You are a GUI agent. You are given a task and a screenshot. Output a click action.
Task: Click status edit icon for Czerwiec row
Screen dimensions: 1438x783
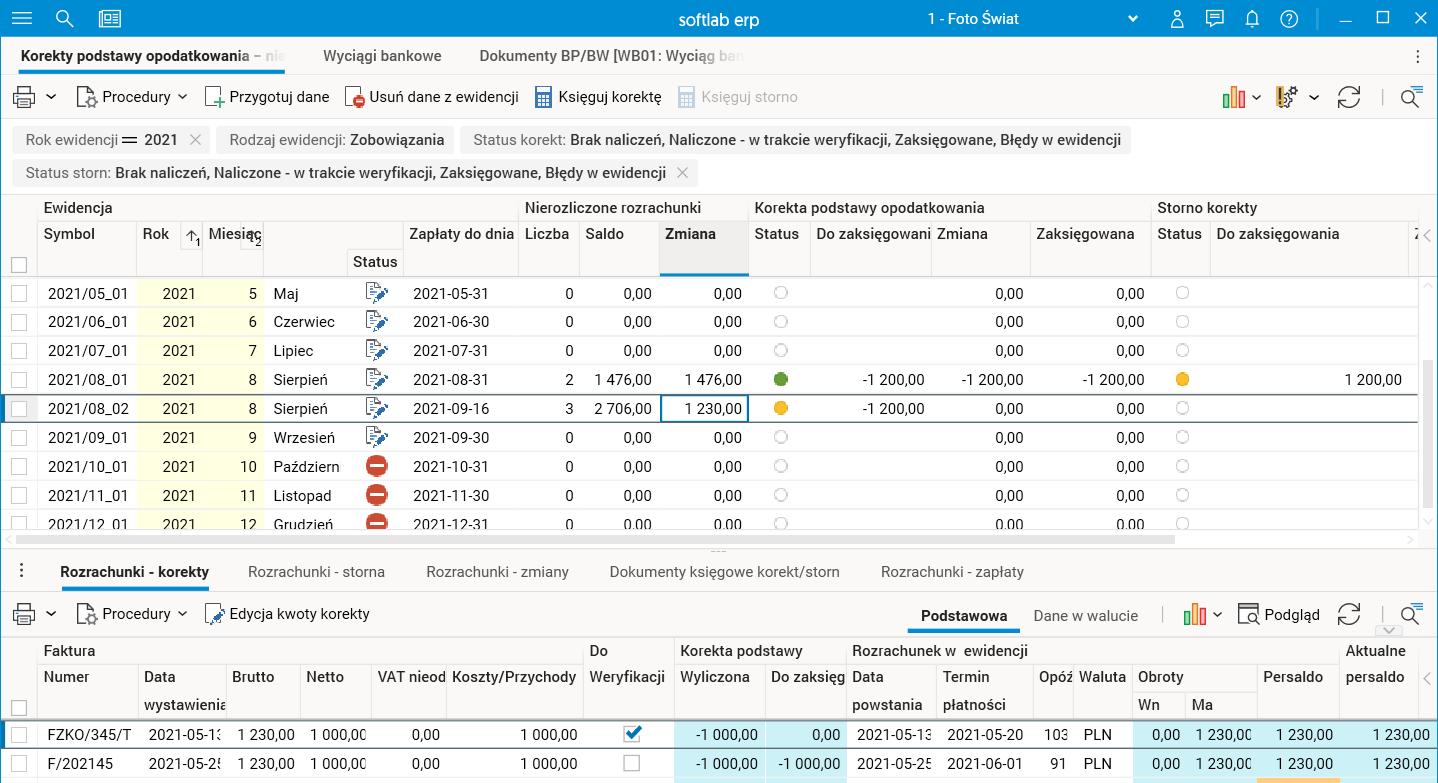coord(376,322)
